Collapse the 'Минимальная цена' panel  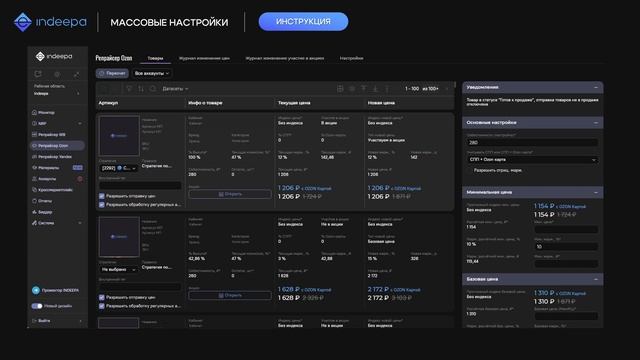pos(596,192)
